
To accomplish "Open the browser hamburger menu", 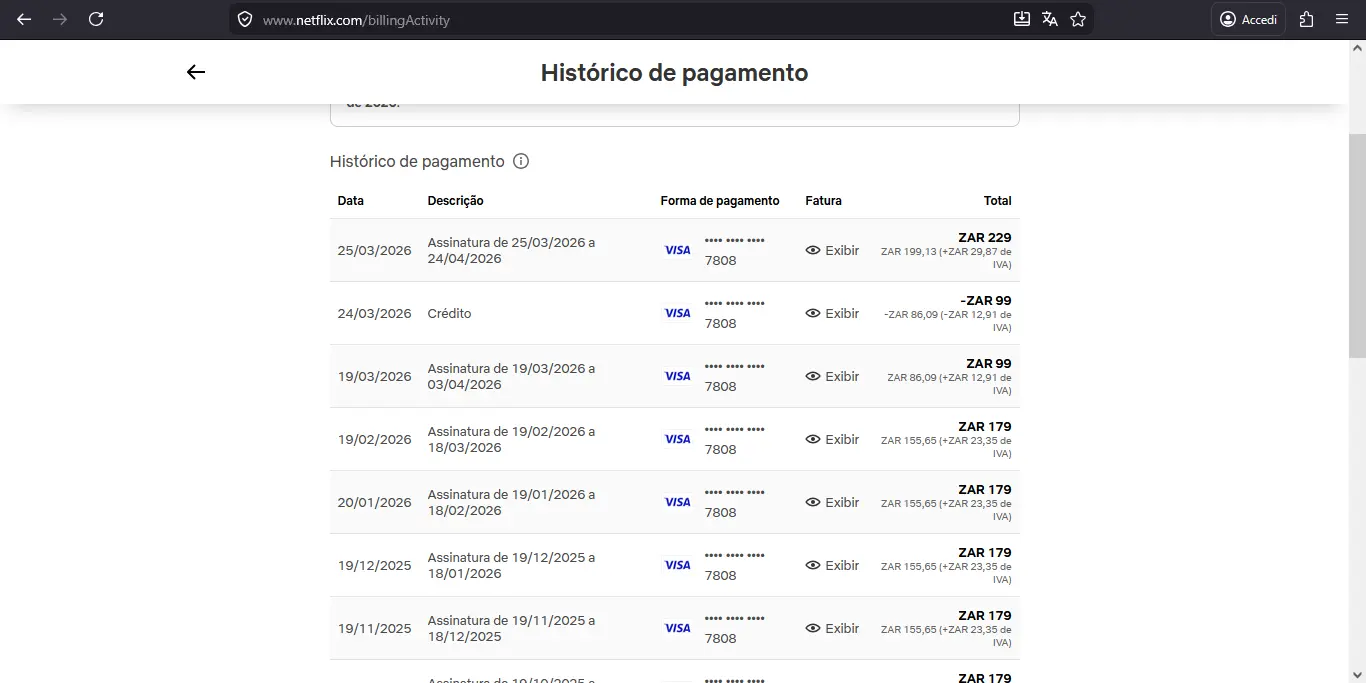I will (1342, 19).
